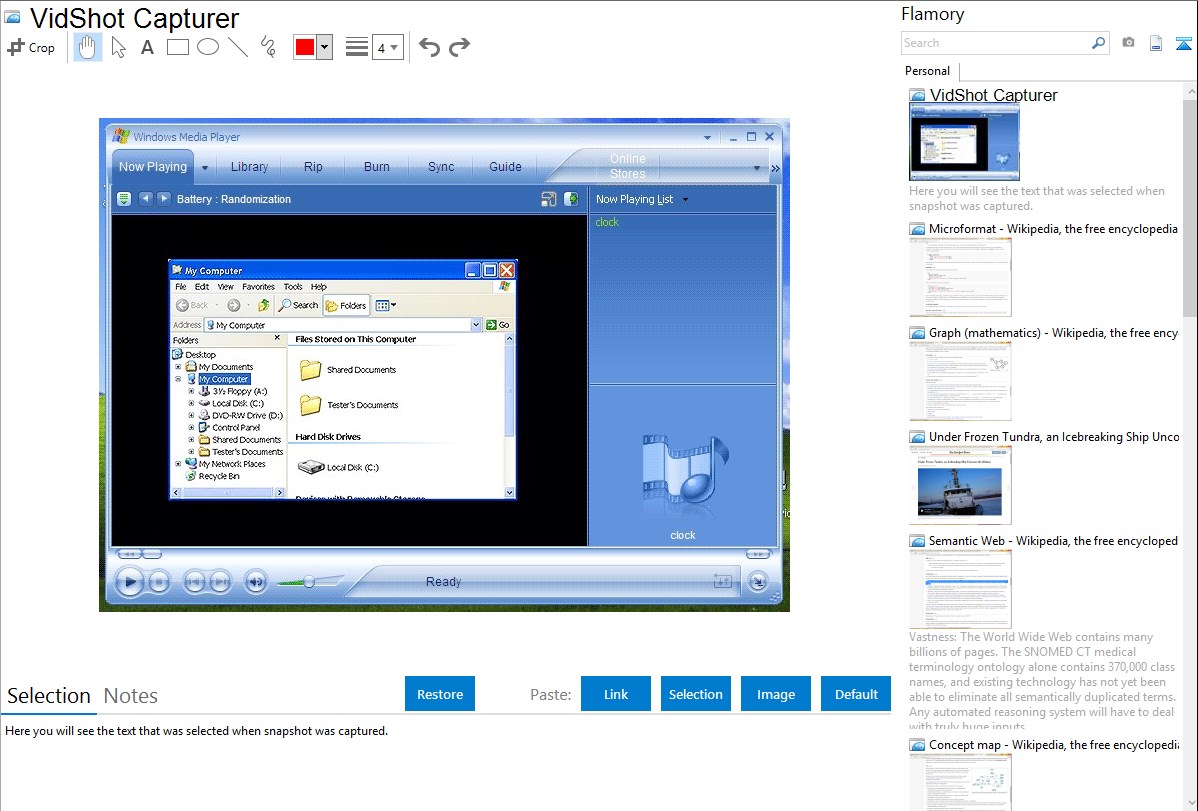Click Search in the My Computer toolbar
The height and width of the screenshot is (811, 1198).
[298, 306]
